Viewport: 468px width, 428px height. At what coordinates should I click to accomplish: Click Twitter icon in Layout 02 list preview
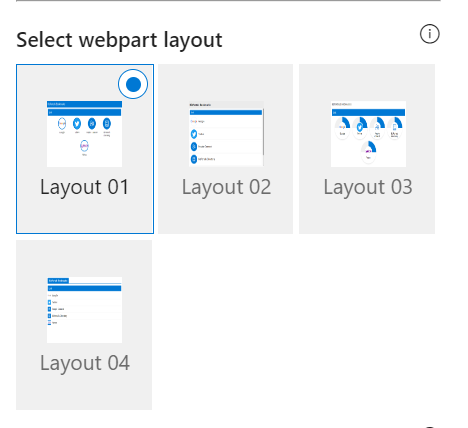[194, 134]
